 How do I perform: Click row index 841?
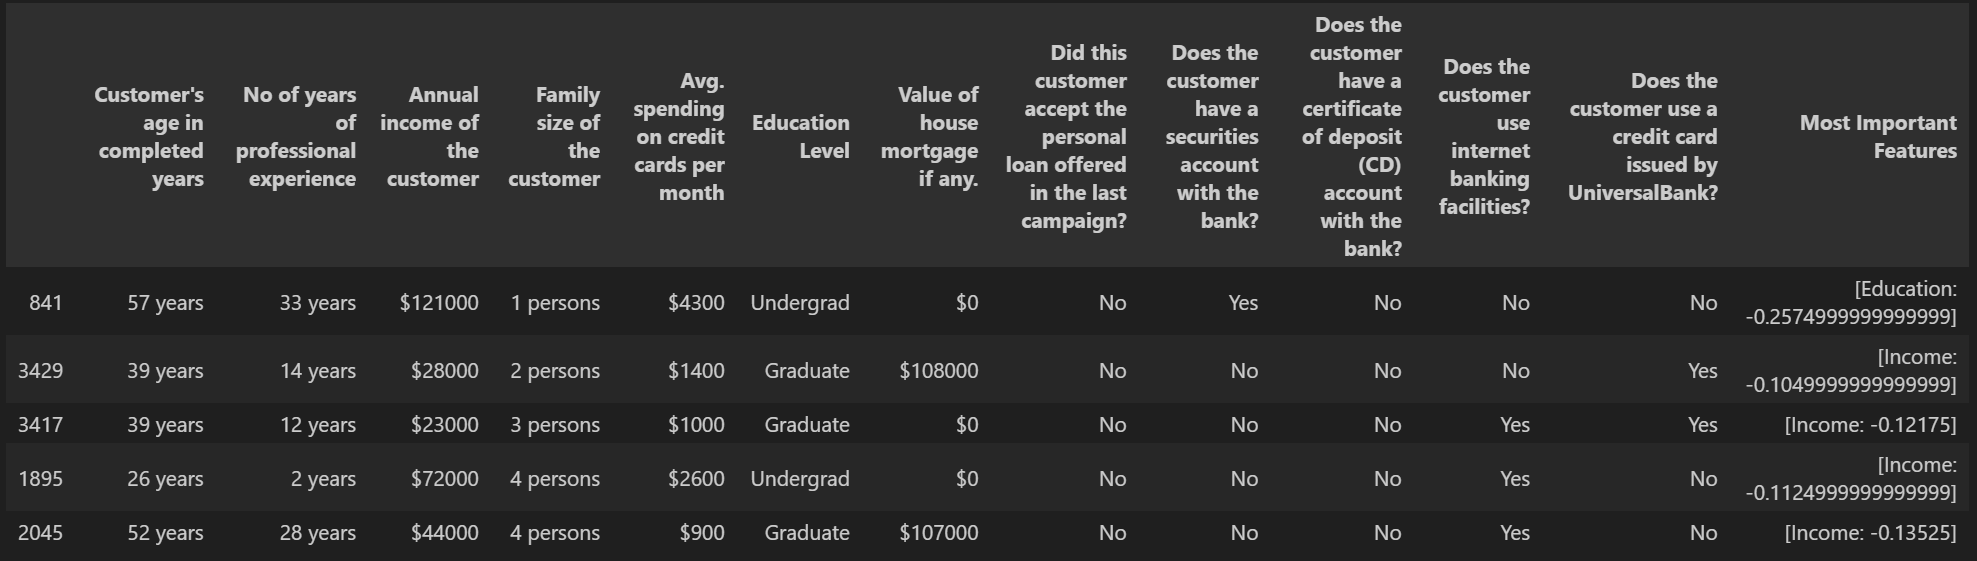[45, 303]
